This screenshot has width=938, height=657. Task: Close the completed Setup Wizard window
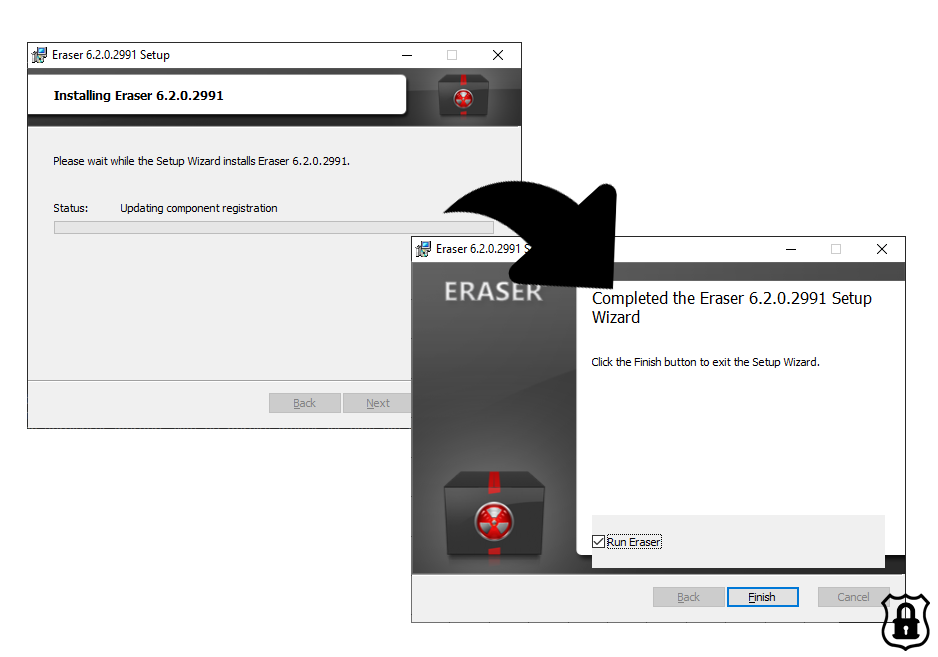coord(882,249)
